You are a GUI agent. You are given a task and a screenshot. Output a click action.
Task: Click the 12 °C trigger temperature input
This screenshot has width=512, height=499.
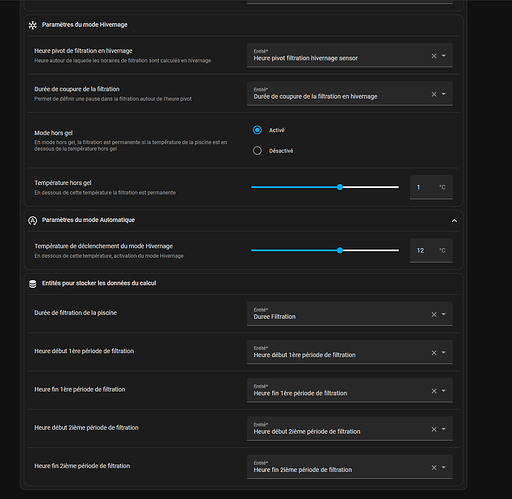click(431, 251)
